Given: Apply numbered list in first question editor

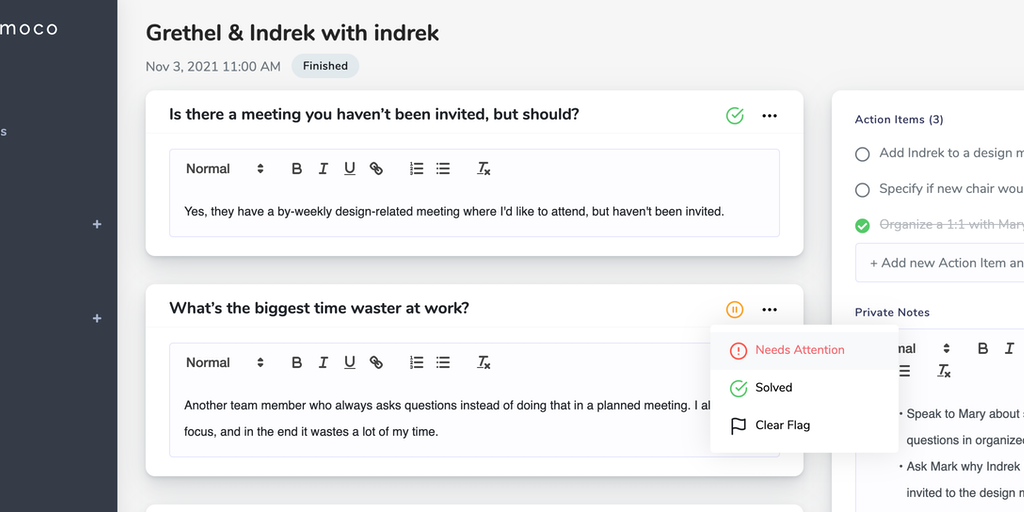Looking at the screenshot, I should [x=417, y=169].
